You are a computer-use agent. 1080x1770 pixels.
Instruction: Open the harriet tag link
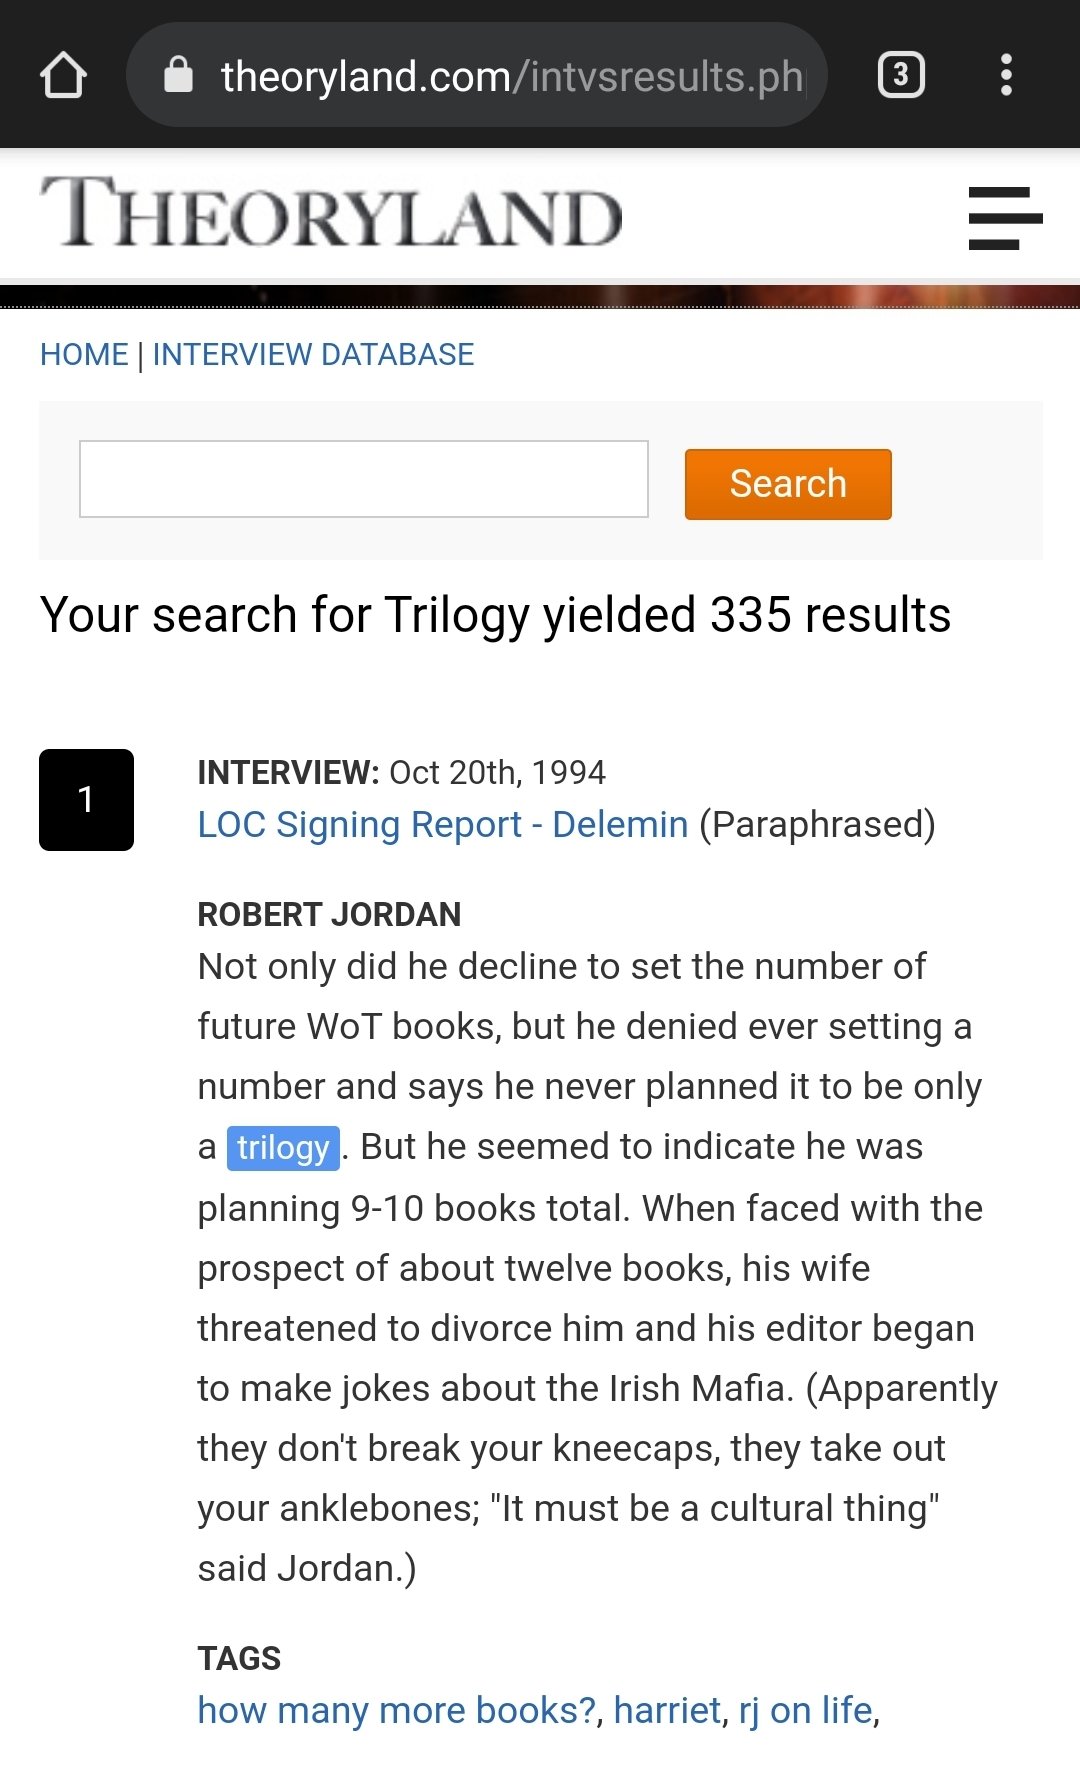coord(667,1711)
